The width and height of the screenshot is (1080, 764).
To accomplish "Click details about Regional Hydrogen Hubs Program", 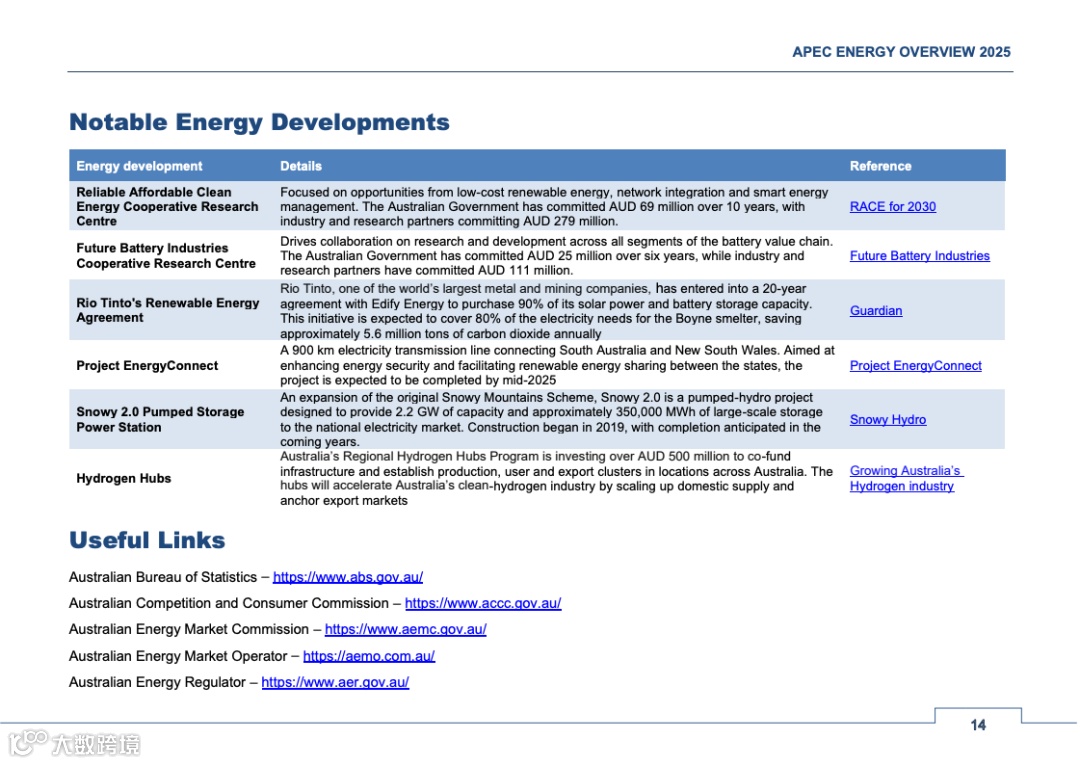I will pos(557,479).
